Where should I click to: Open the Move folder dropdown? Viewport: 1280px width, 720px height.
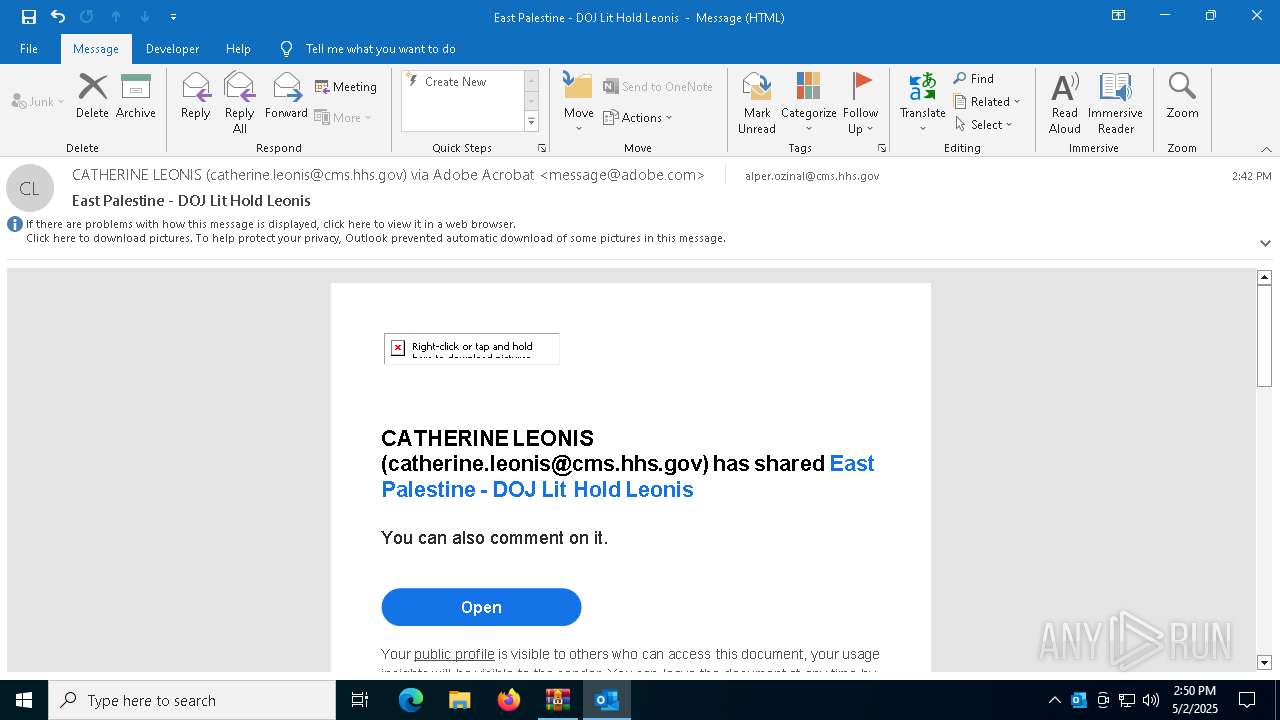click(579, 103)
